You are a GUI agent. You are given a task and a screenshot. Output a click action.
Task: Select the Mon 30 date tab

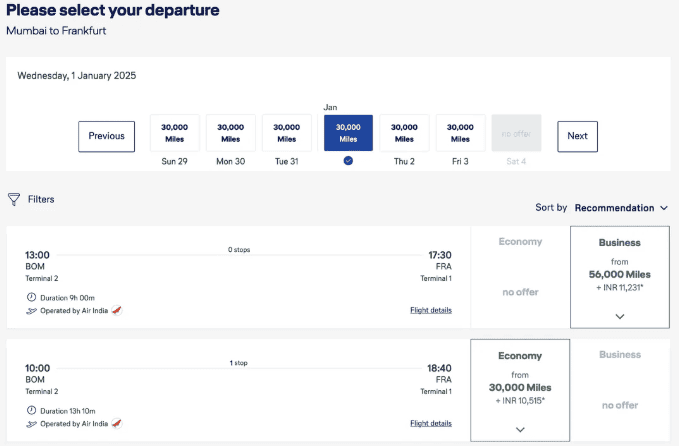tap(231, 134)
